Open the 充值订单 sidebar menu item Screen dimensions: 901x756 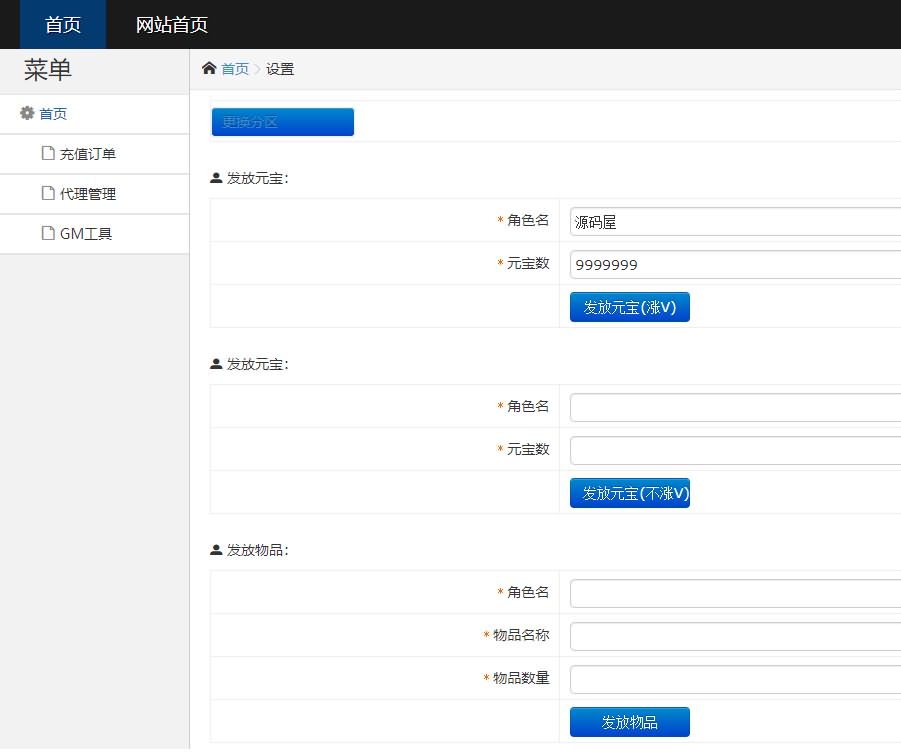point(88,154)
